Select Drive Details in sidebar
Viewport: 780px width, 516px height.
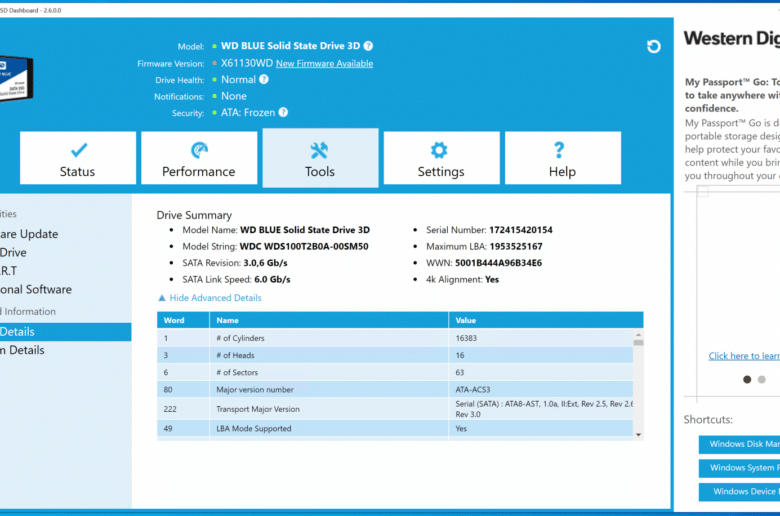click(x=66, y=332)
